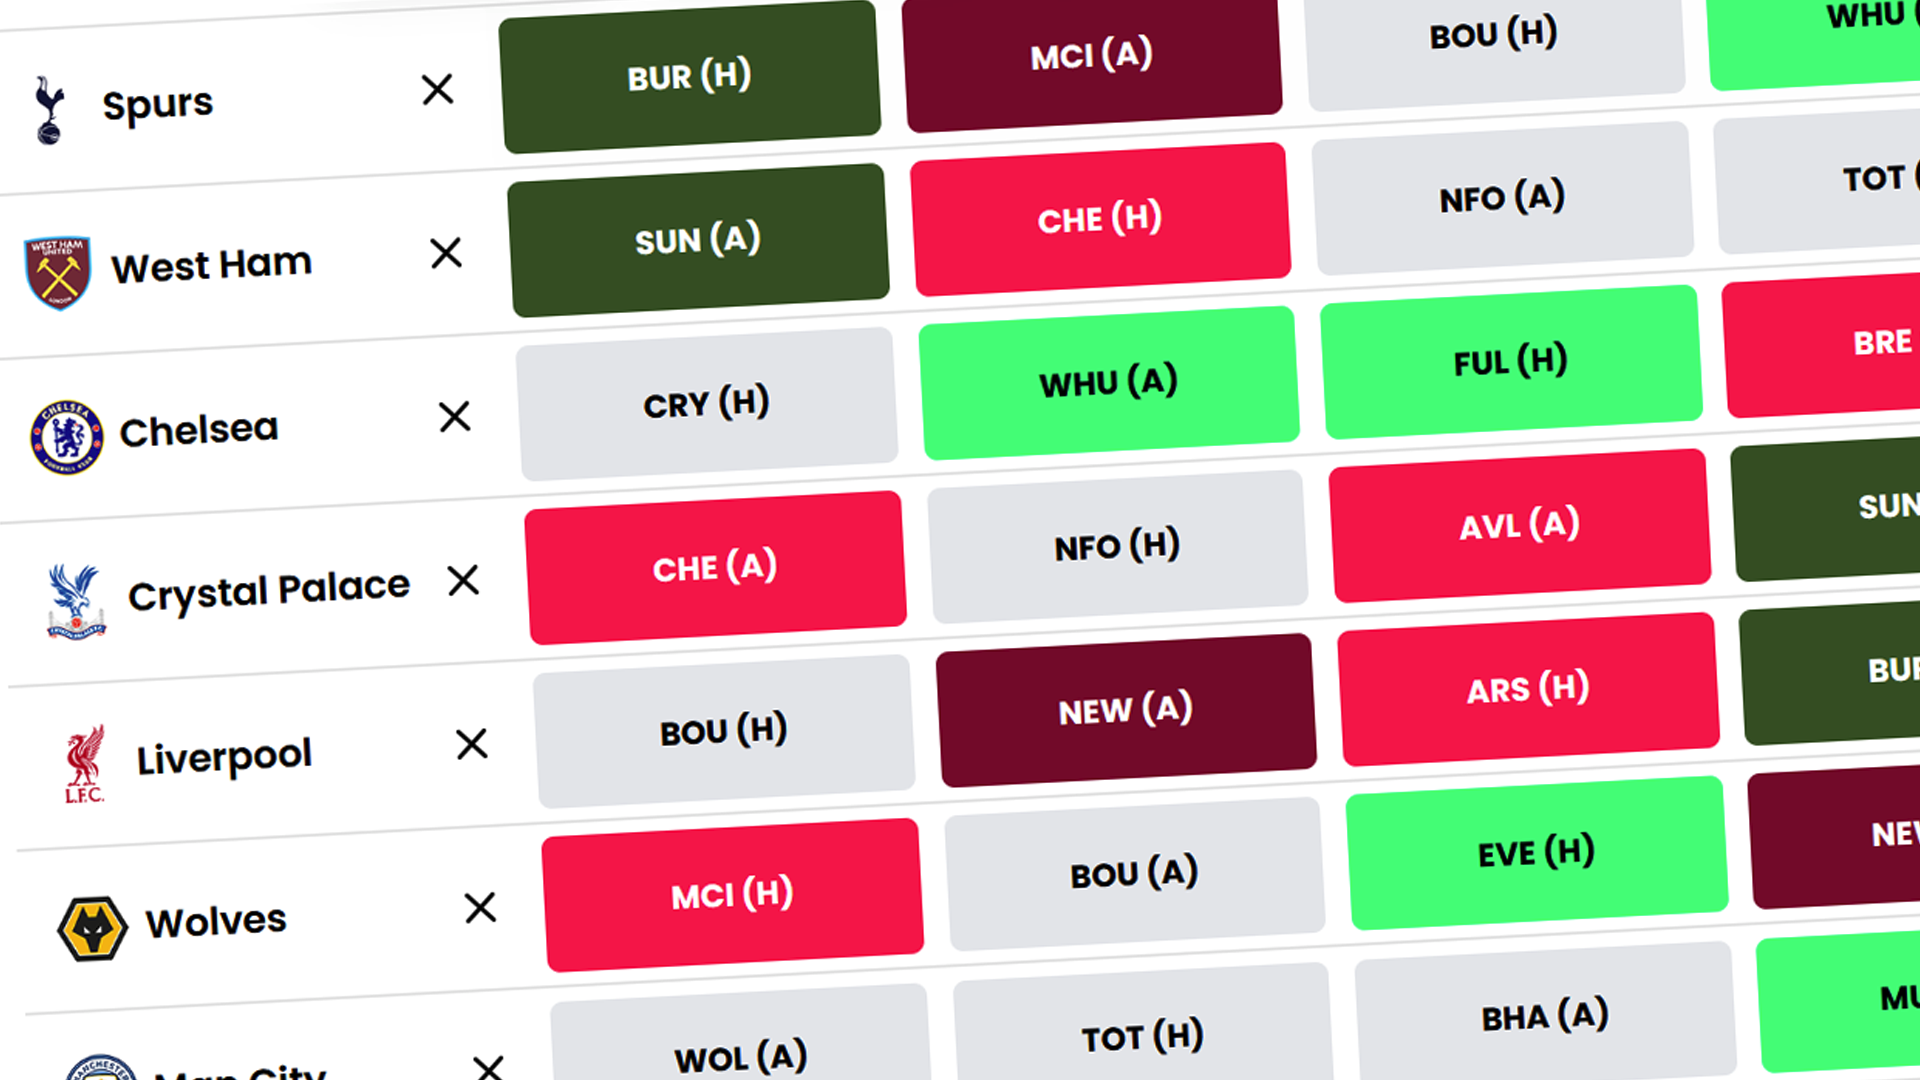Click the WHU (A) fixture for Chelsea
The image size is (1920, 1080).
coord(1108,381)
